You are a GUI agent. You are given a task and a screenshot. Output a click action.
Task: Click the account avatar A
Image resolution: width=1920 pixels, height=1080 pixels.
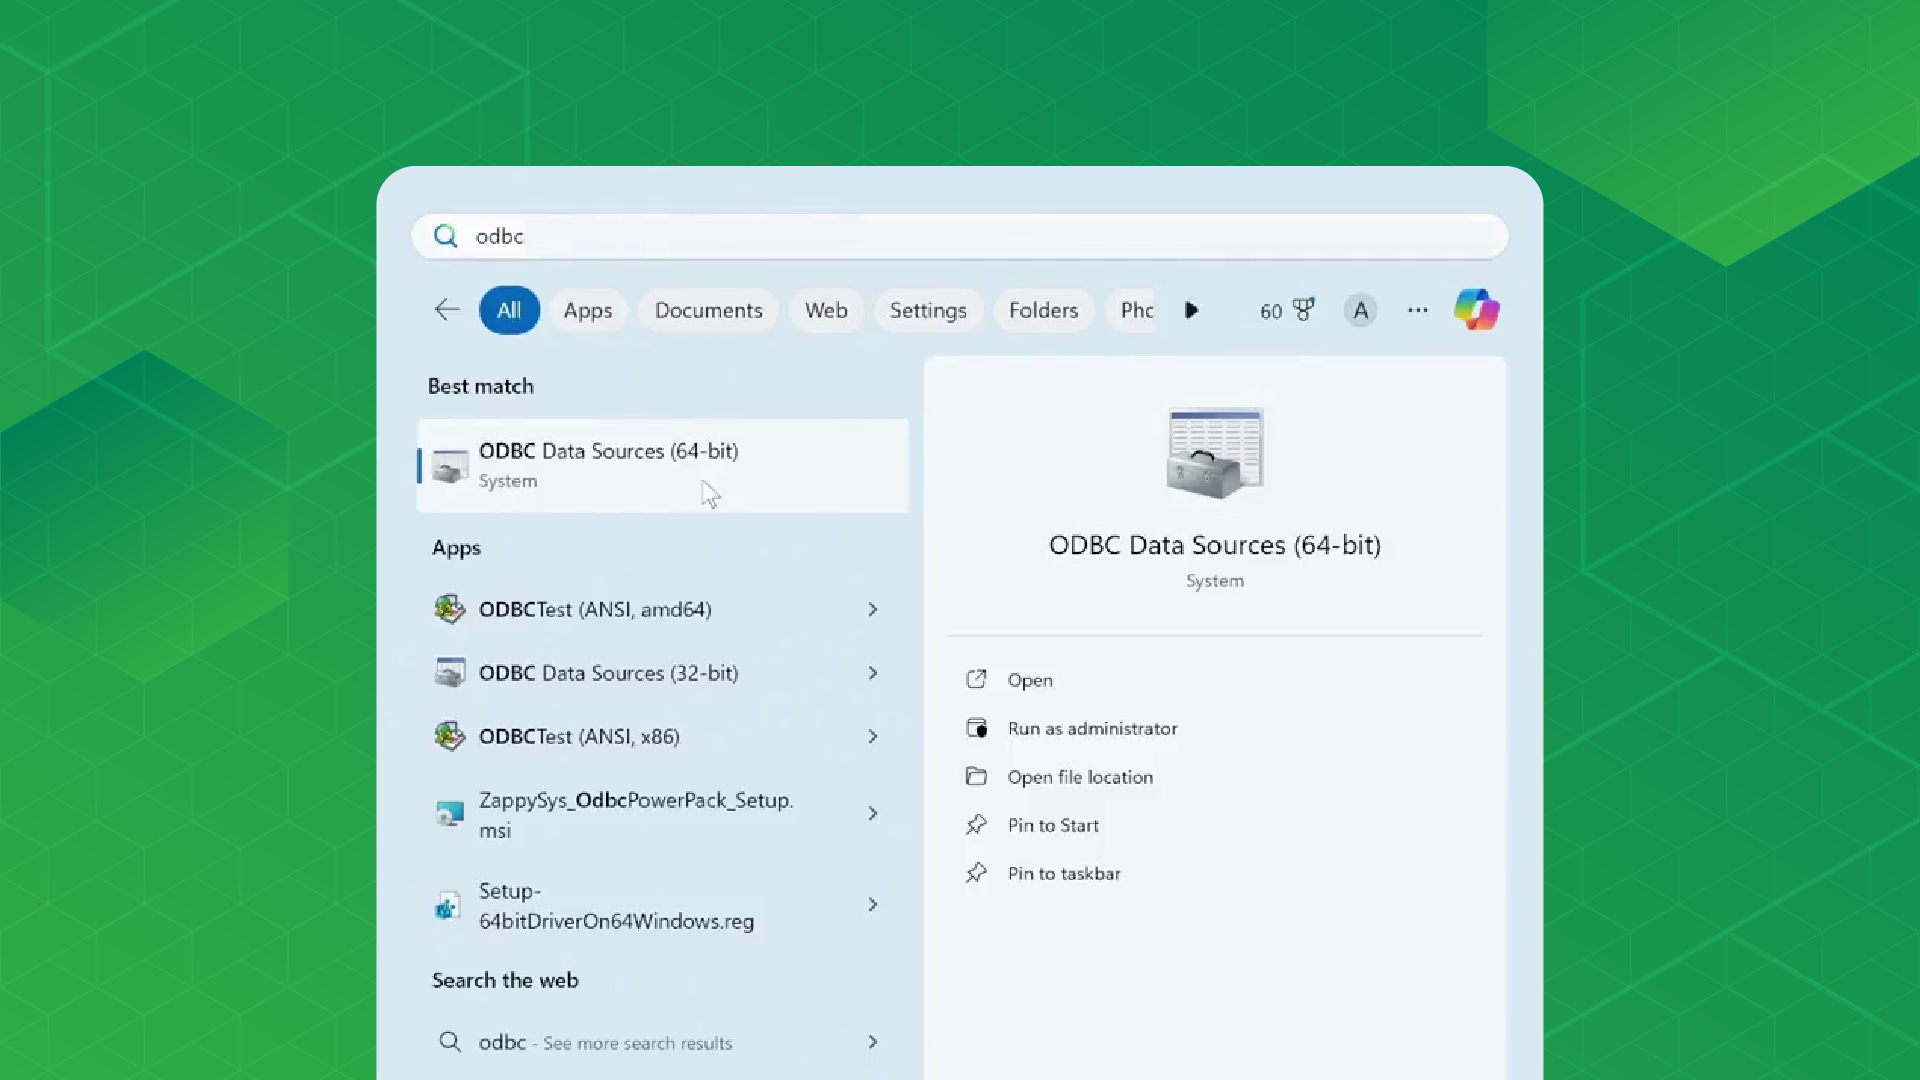point(1360,311)
